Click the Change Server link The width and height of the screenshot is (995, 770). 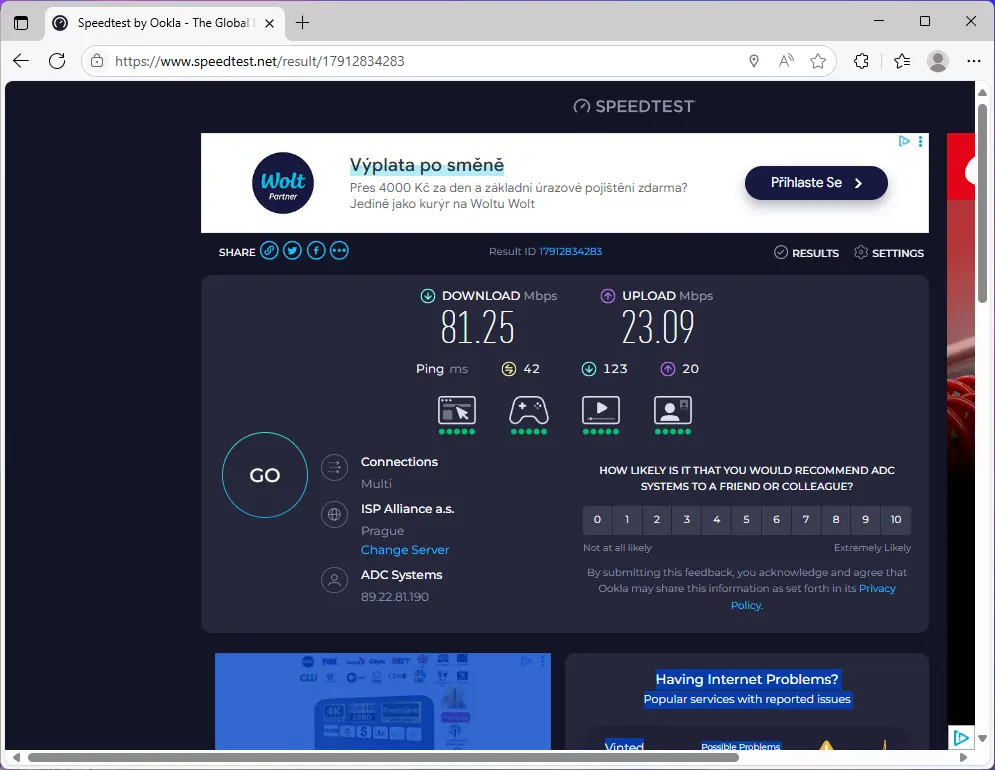pyautogui.click(x=405, y=550)
